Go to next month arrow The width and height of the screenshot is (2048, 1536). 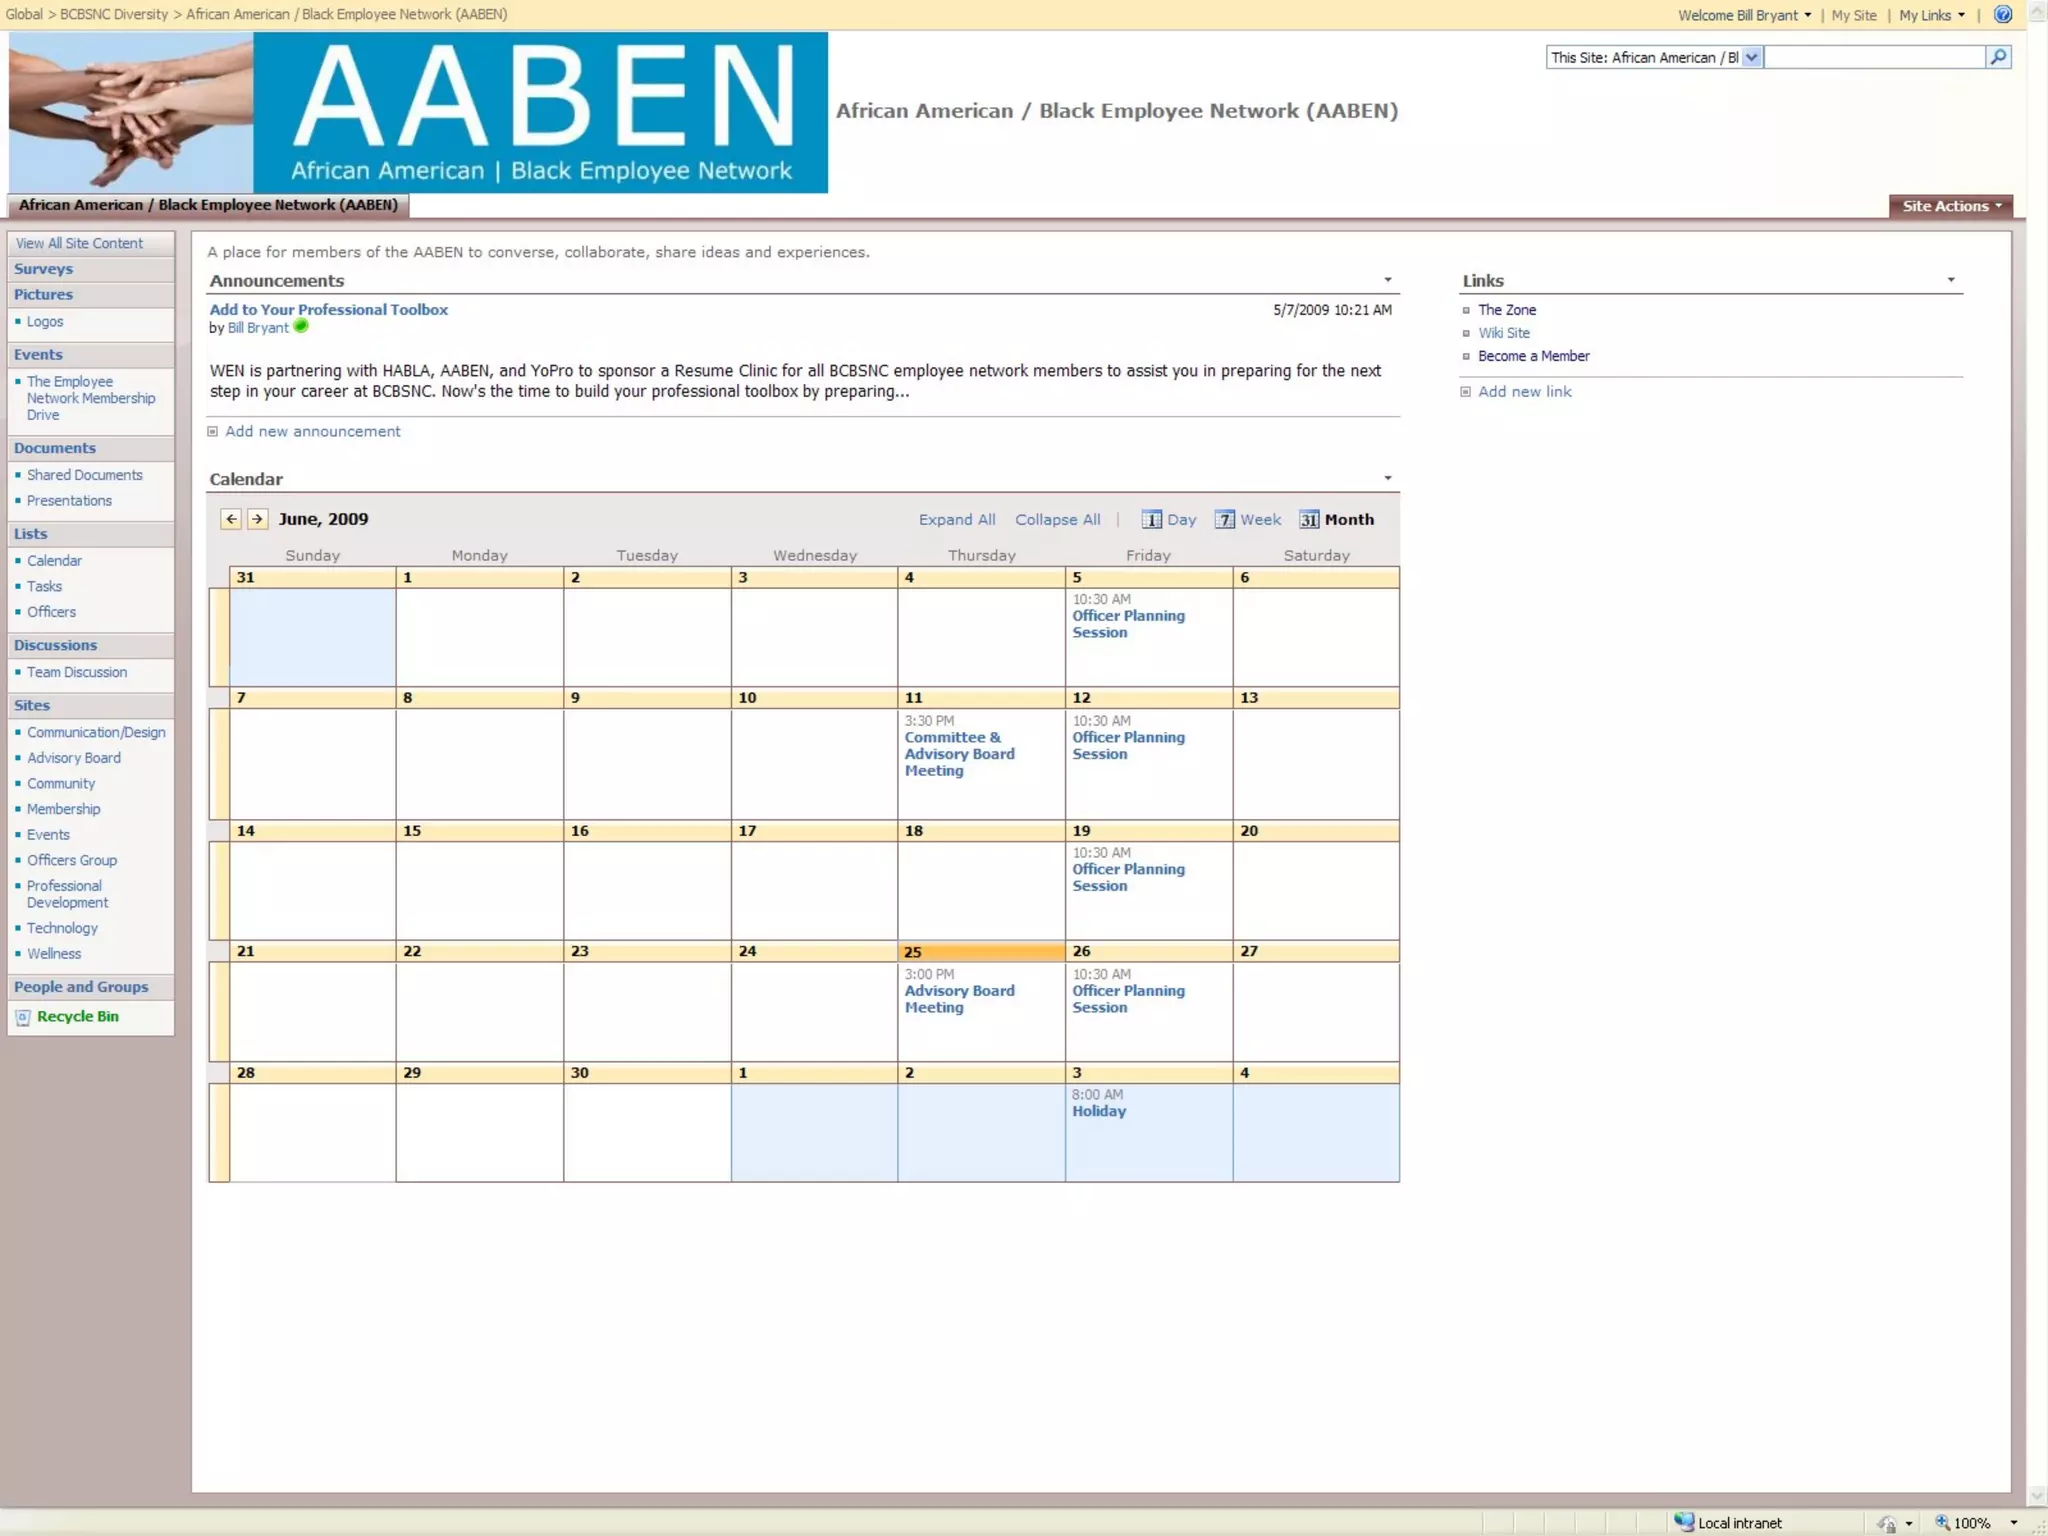tap(257, 519)
